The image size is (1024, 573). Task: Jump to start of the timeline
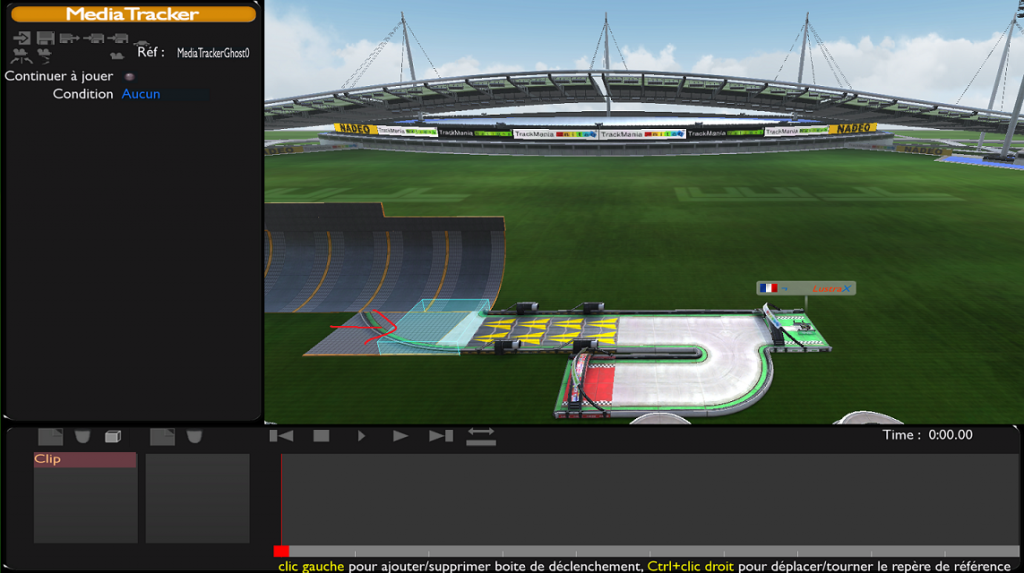[281, 436]
